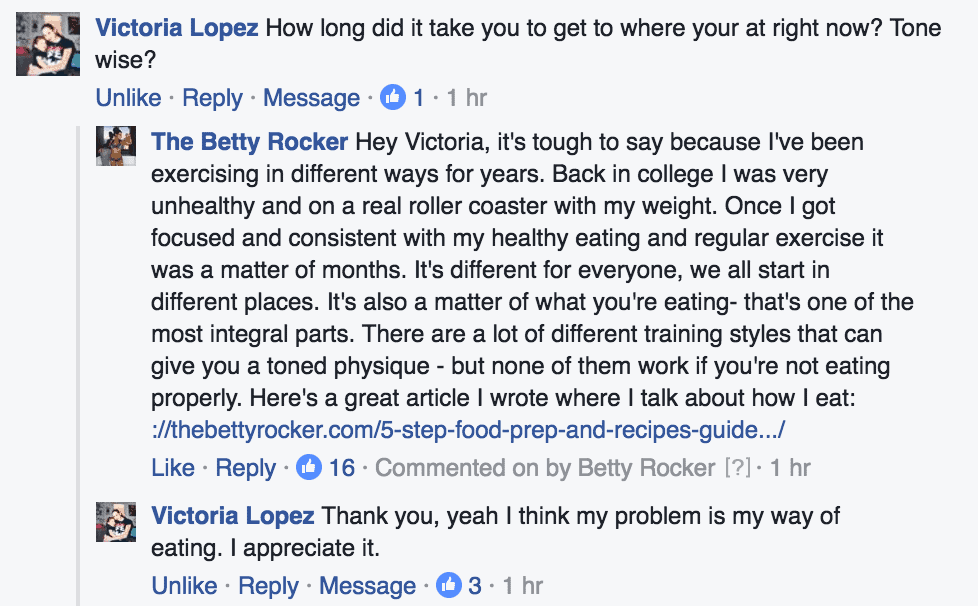
Task: Click the thumbs-up icon showing 1 like
Action: point(393,97)
